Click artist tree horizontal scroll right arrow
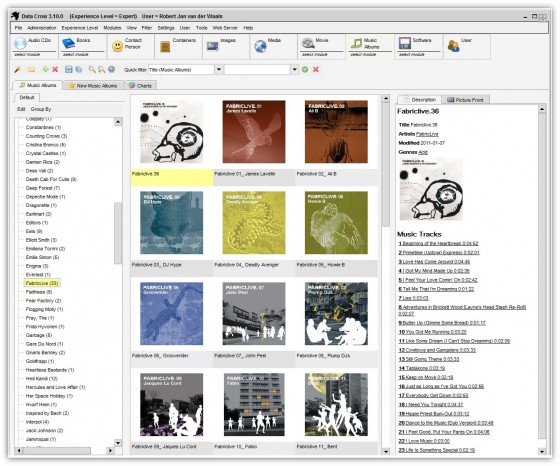 (110, 451)
